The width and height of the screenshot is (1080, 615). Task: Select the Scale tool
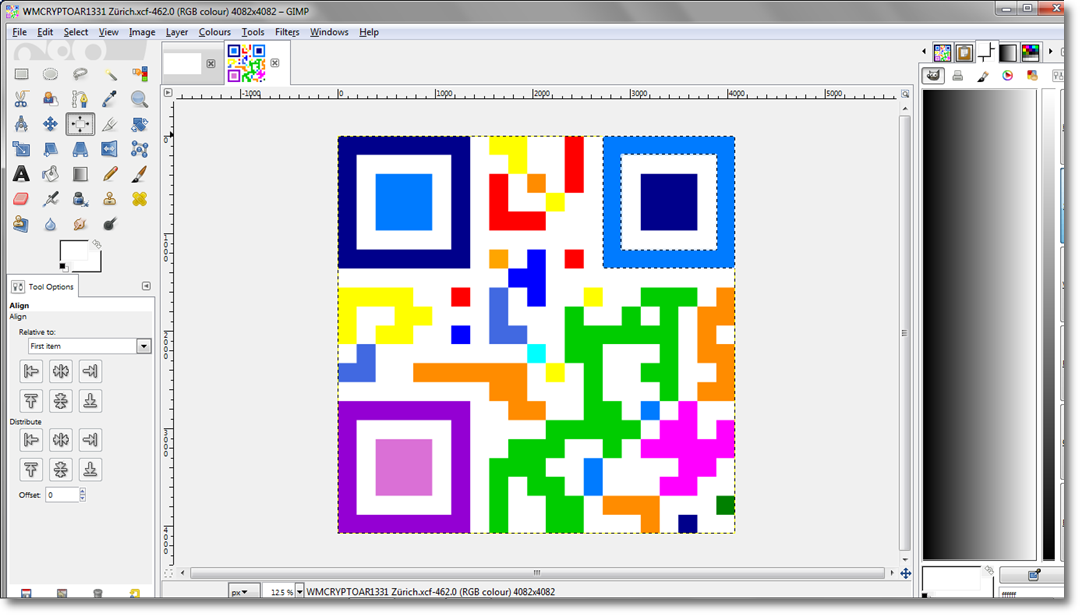point(21,149)
